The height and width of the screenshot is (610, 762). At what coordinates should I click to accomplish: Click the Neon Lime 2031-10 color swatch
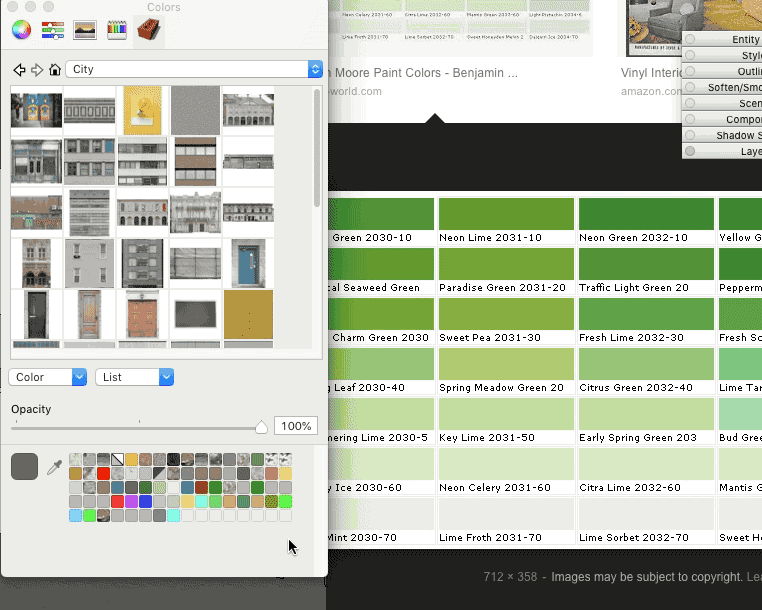[506, 214]
